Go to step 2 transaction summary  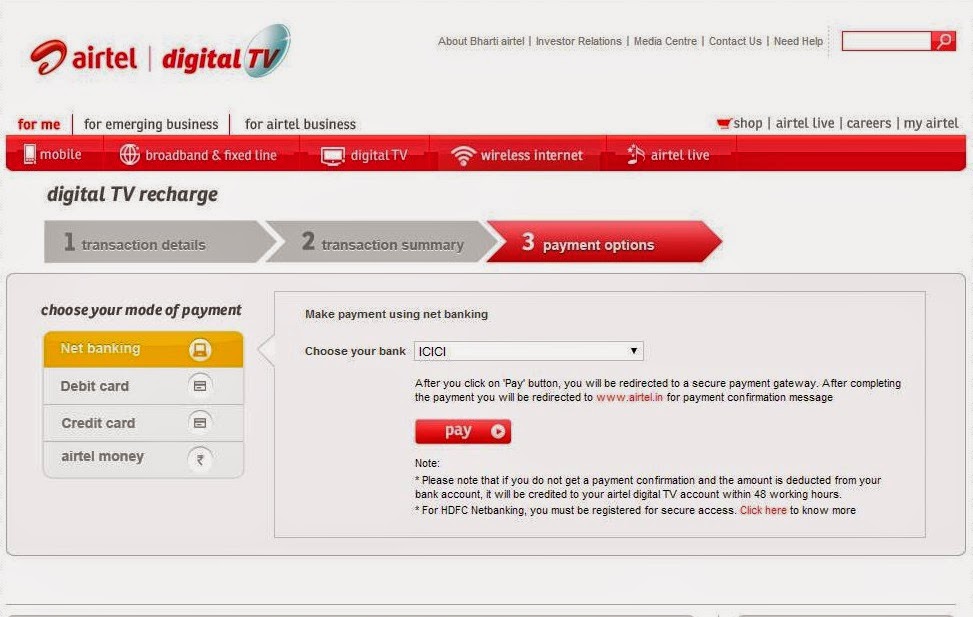383,242
